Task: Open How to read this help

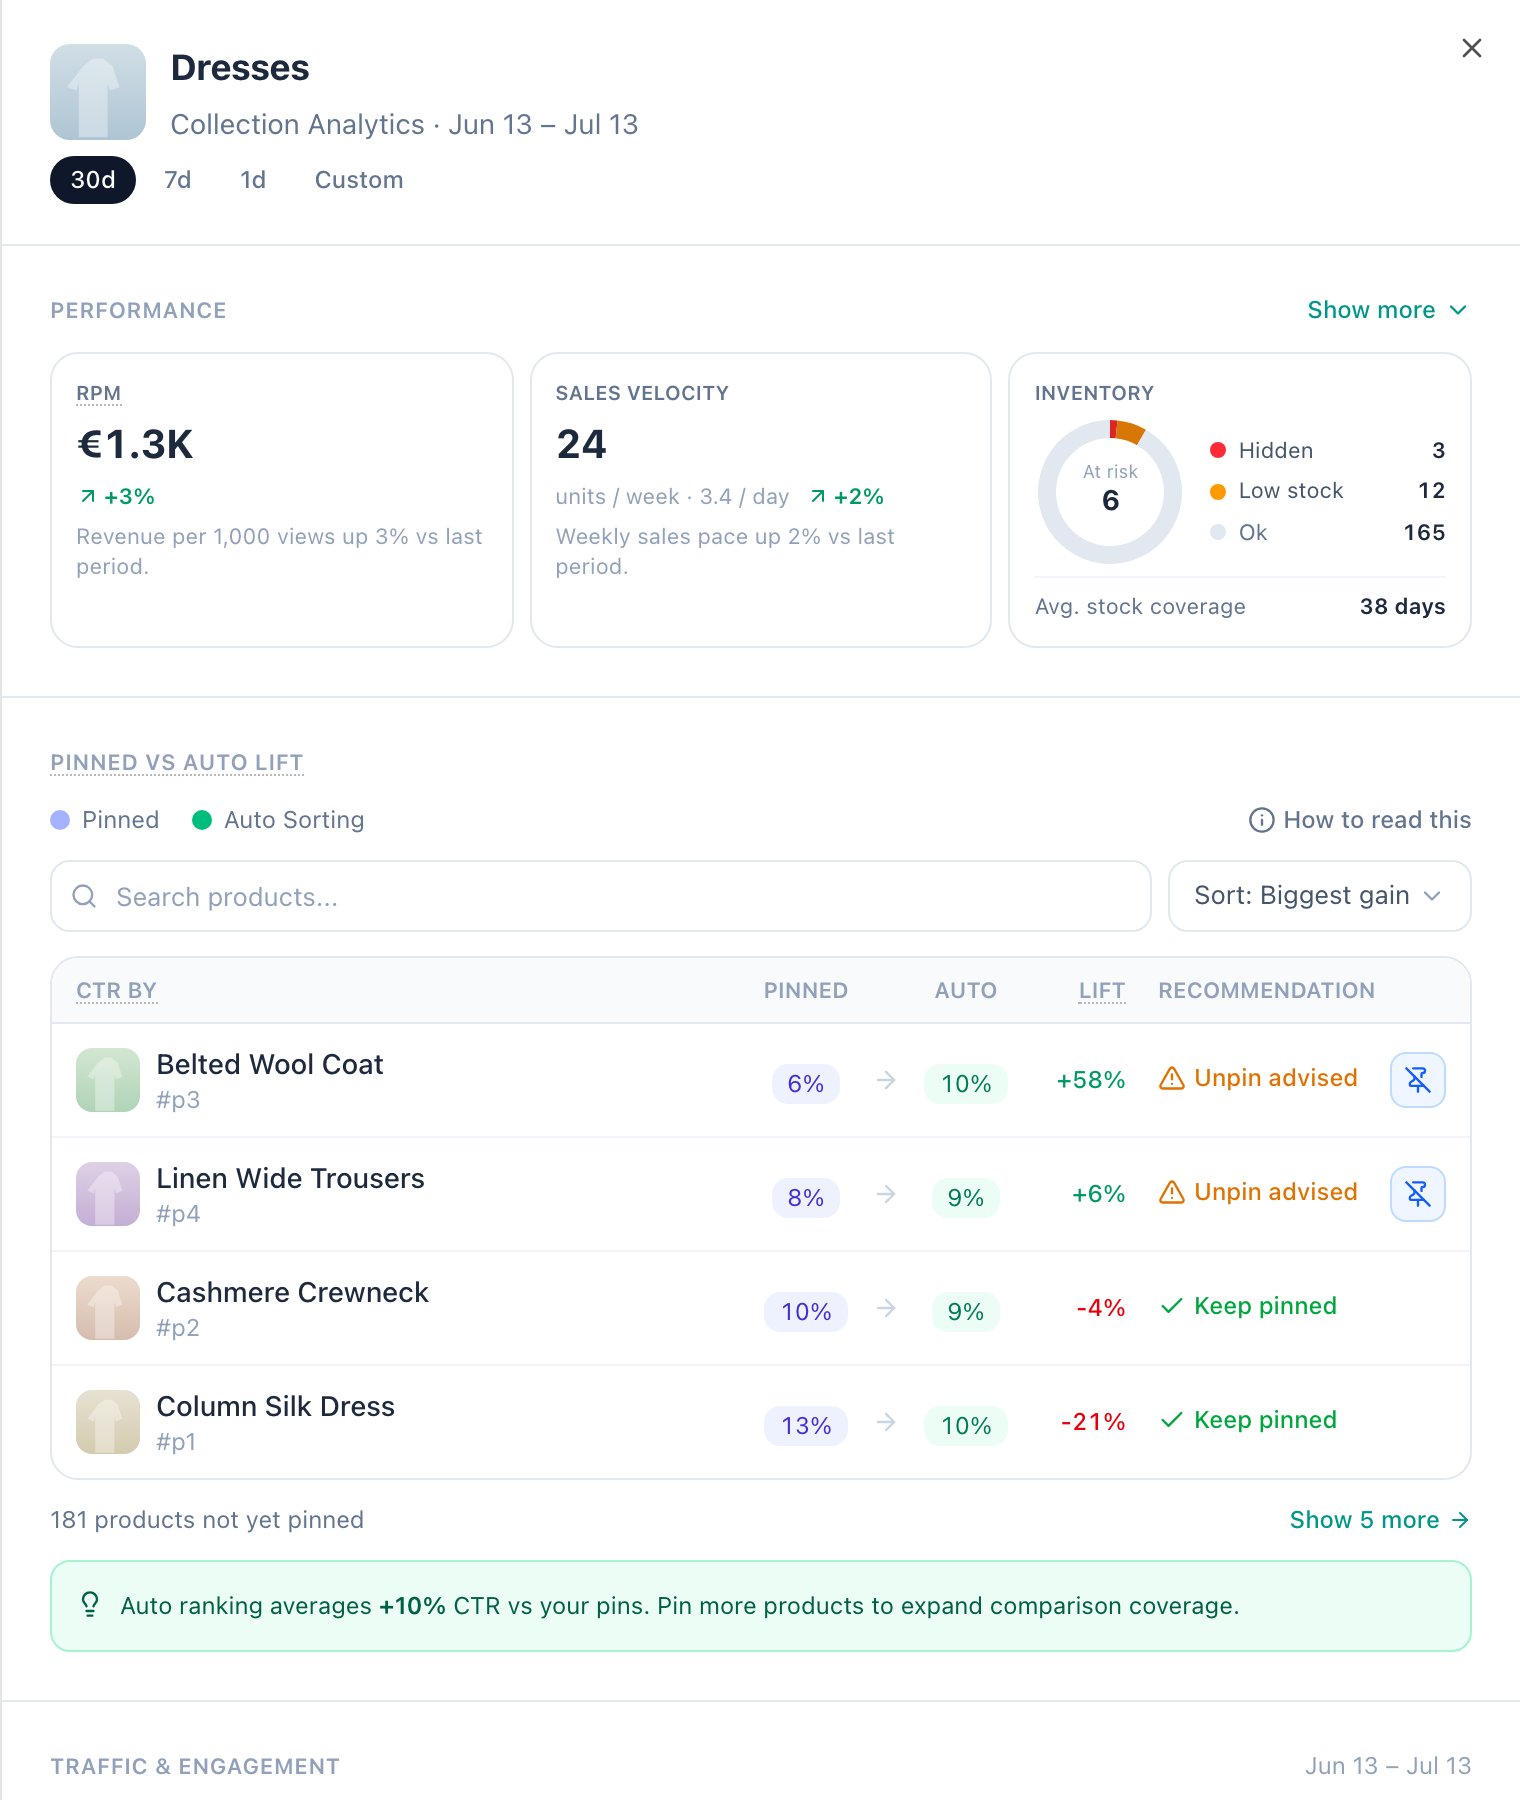Action: click(x=1360, y=820)
